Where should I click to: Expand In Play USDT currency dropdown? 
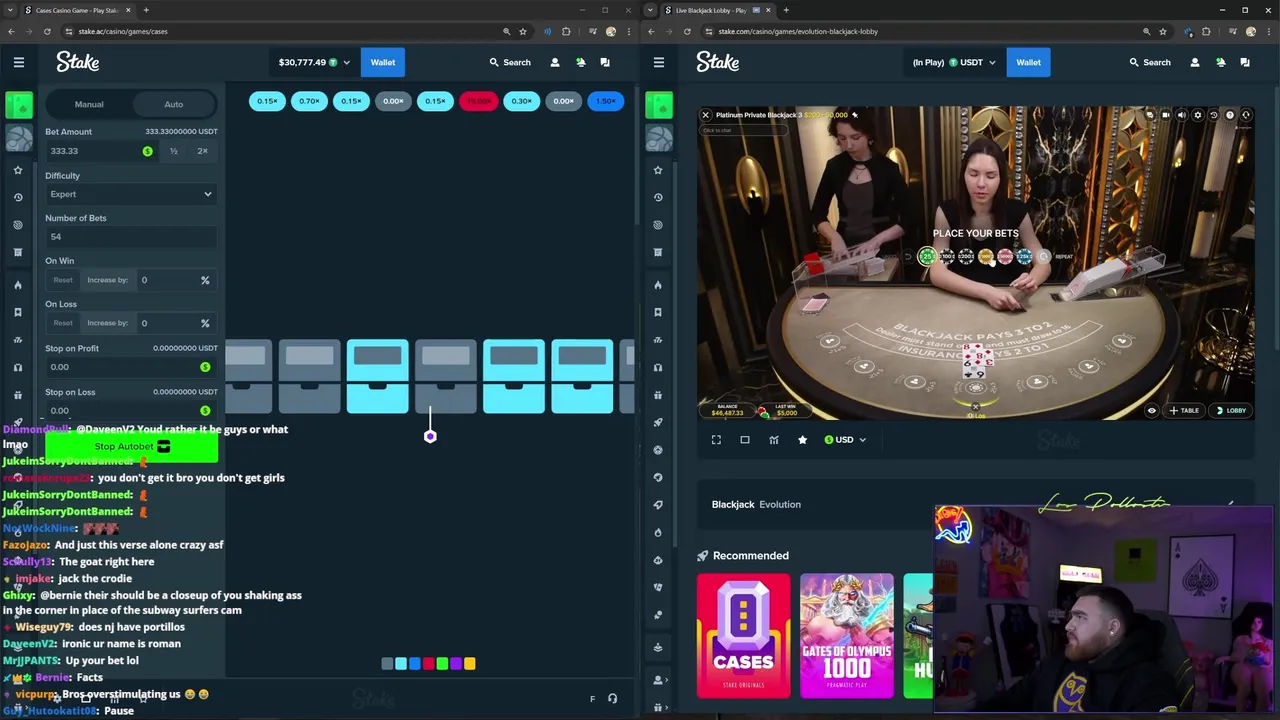[x=953, y=62]
